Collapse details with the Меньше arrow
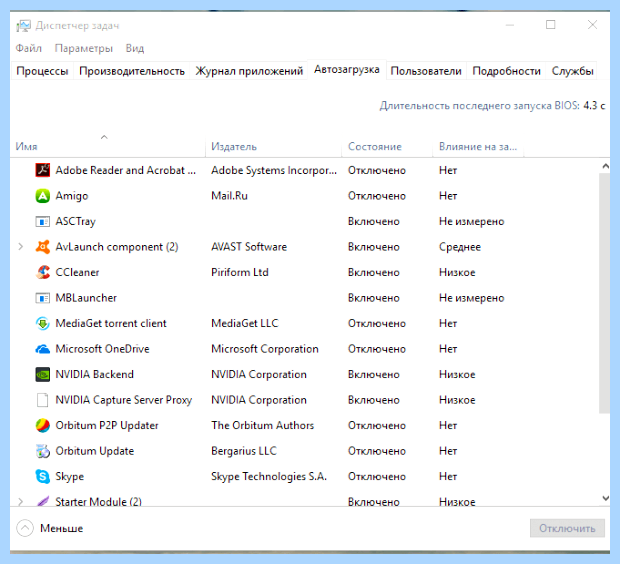This screenshot has height=564, width=620. point(25,528)
